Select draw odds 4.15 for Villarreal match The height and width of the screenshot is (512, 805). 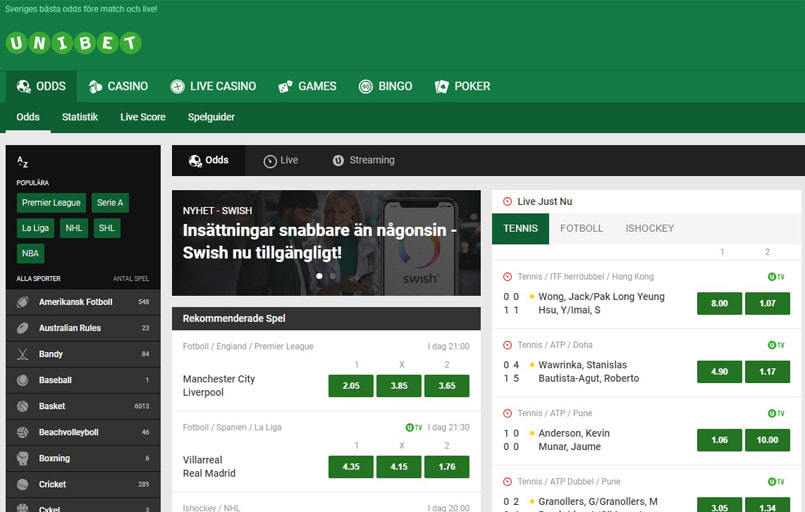(399, 467)
